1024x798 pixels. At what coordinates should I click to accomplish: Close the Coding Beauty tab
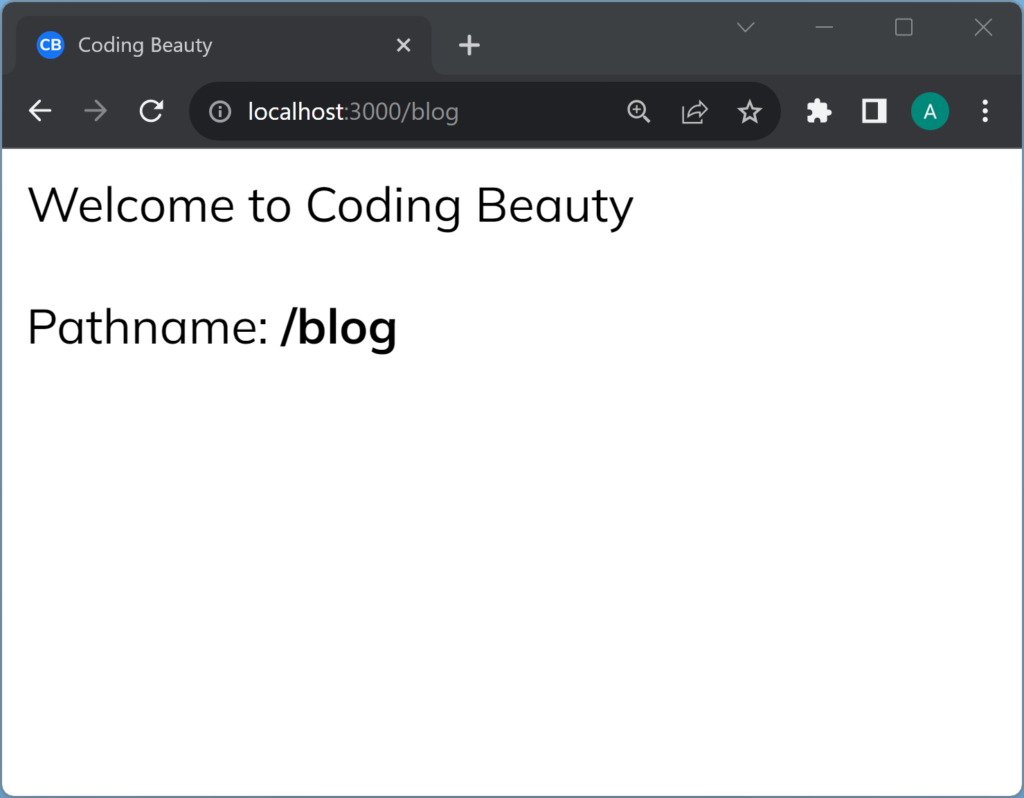[x=403, y=45]
